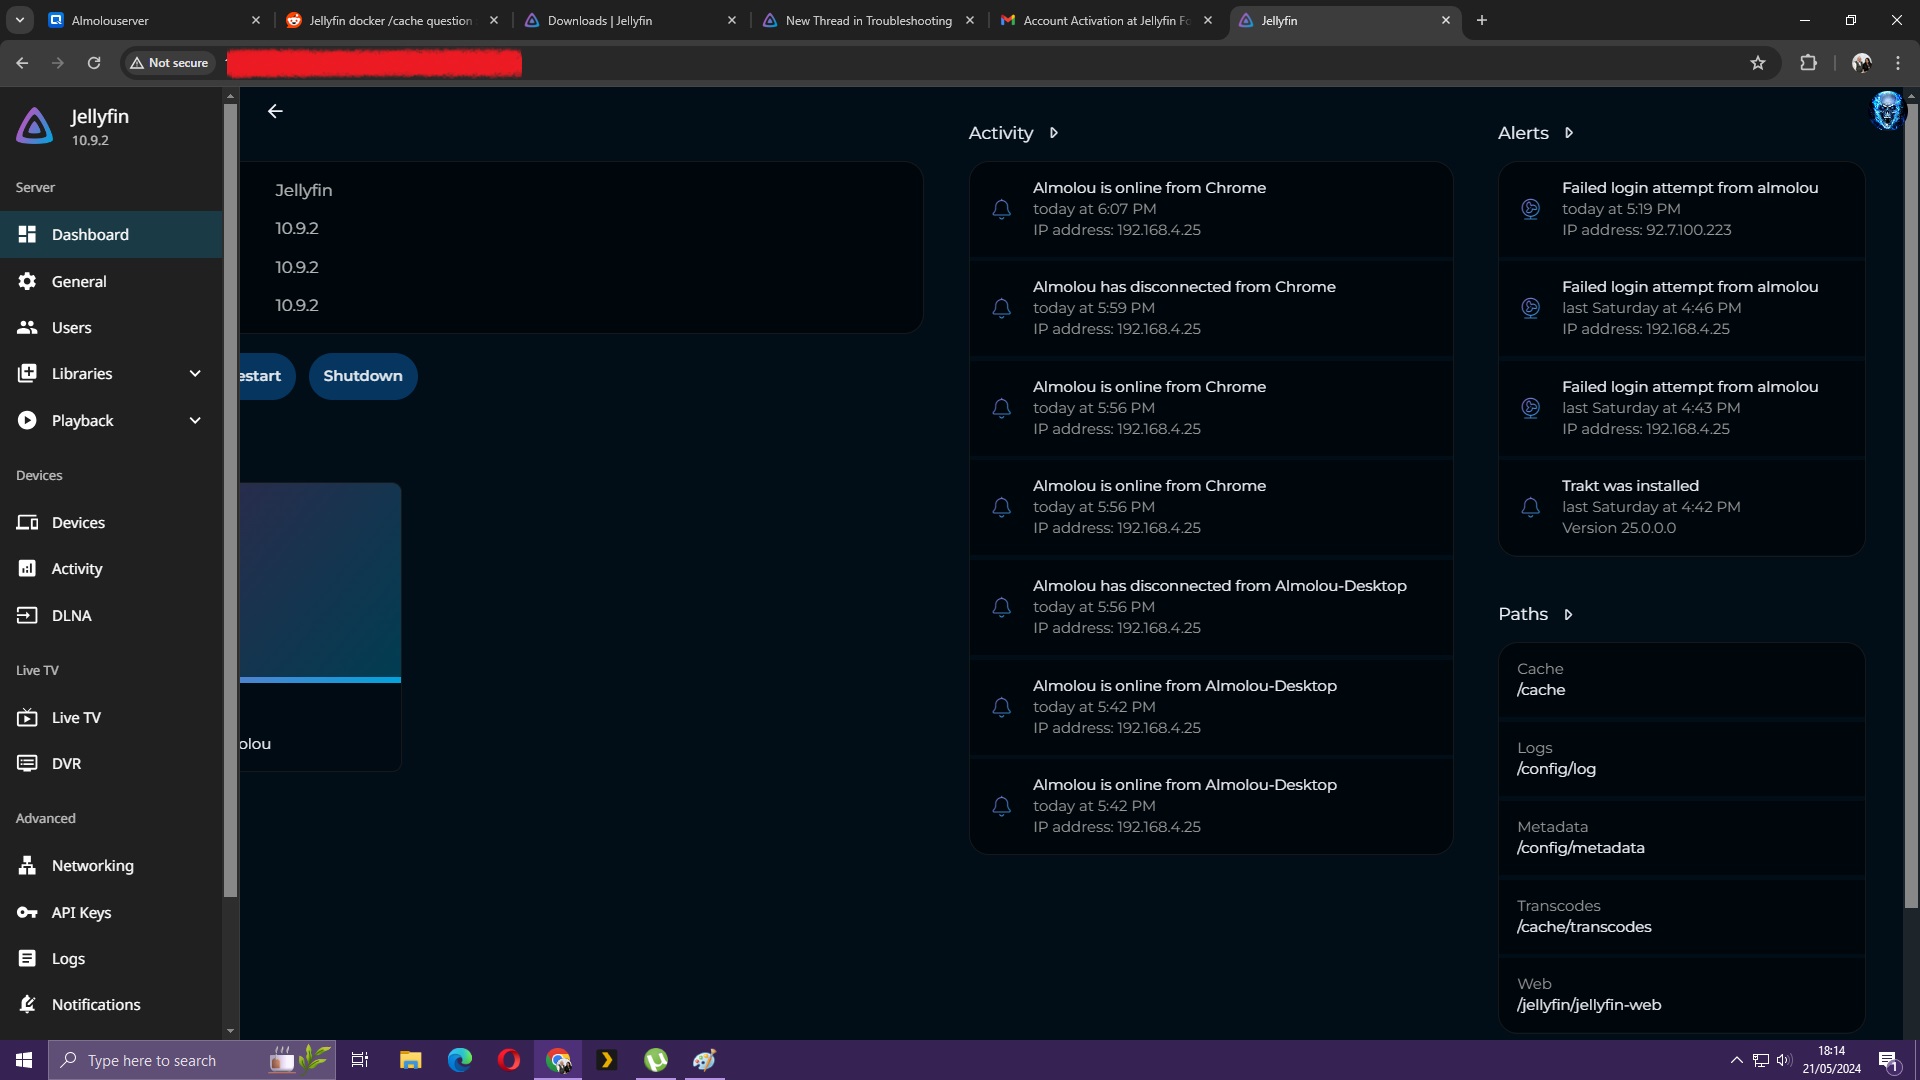Open Networking settings in sidebar
This screenshot has height=1080, width=1920.
coord(92,866)
